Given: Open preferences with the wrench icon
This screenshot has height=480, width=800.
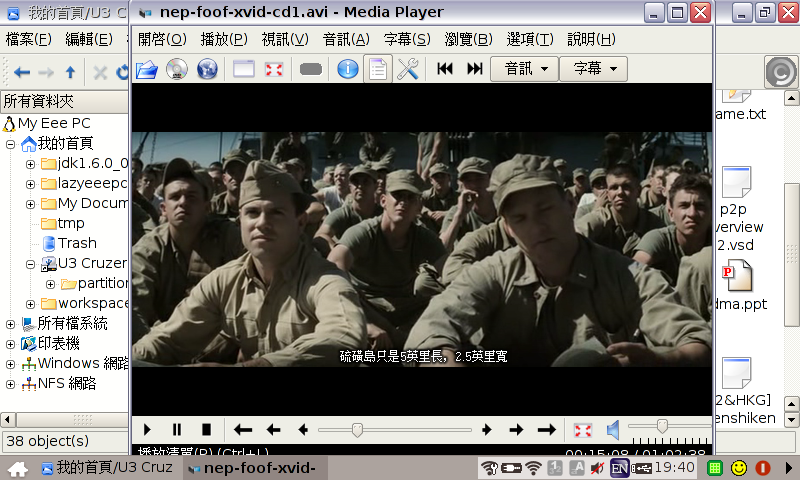Looking at the screenshot, I should click(x=407, y=69).
